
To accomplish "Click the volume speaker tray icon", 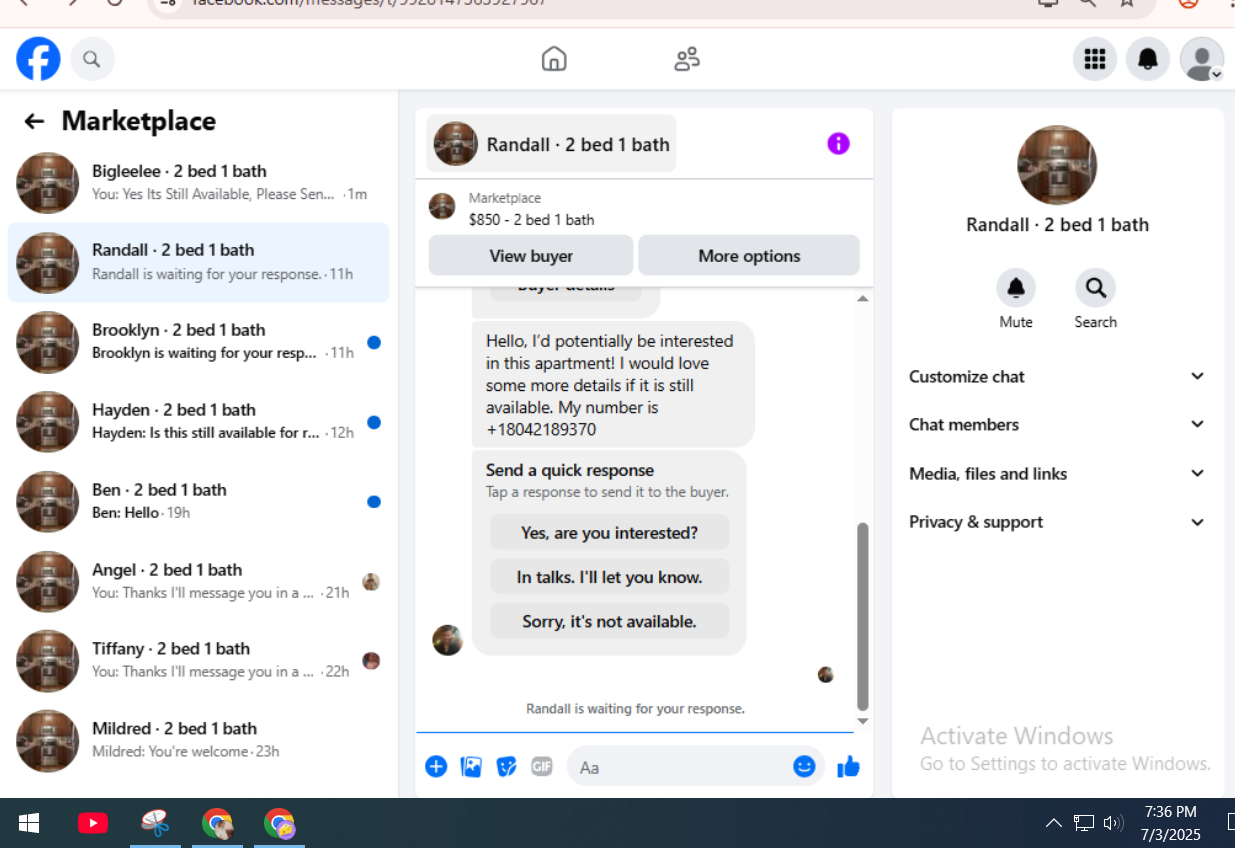I will point(1113,823).
